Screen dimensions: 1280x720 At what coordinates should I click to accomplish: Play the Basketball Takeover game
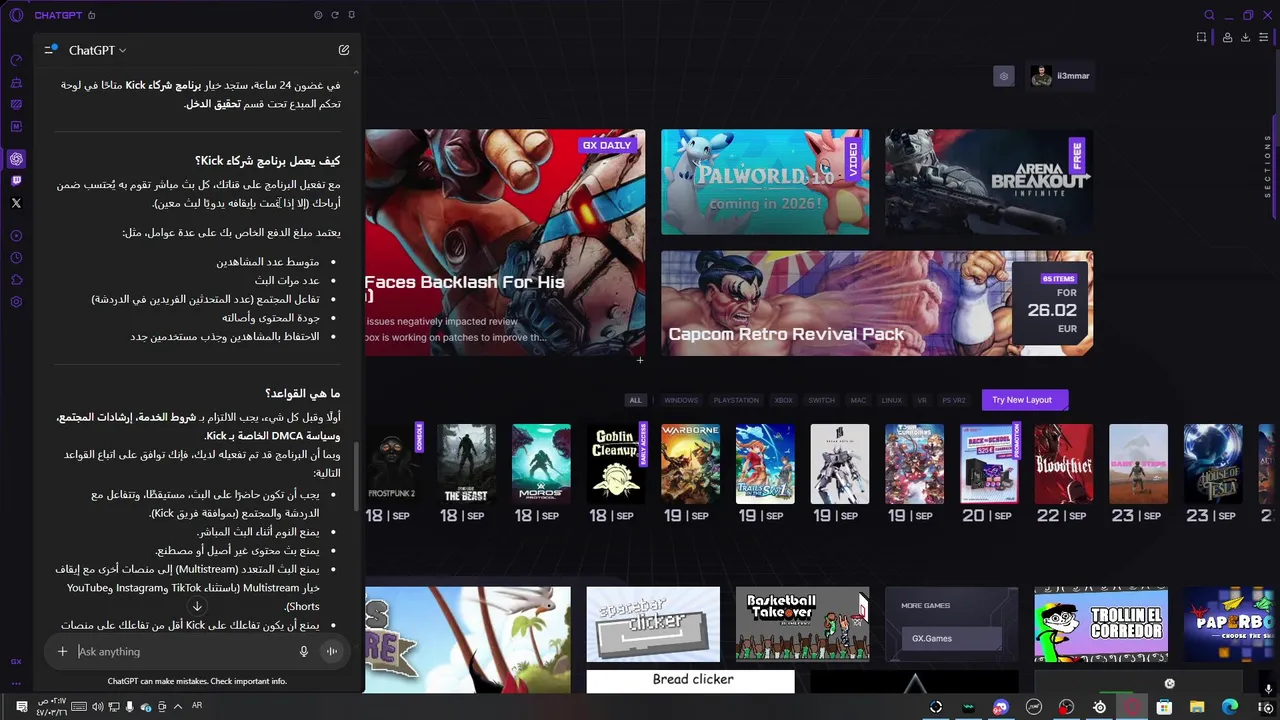click(802, 624)
